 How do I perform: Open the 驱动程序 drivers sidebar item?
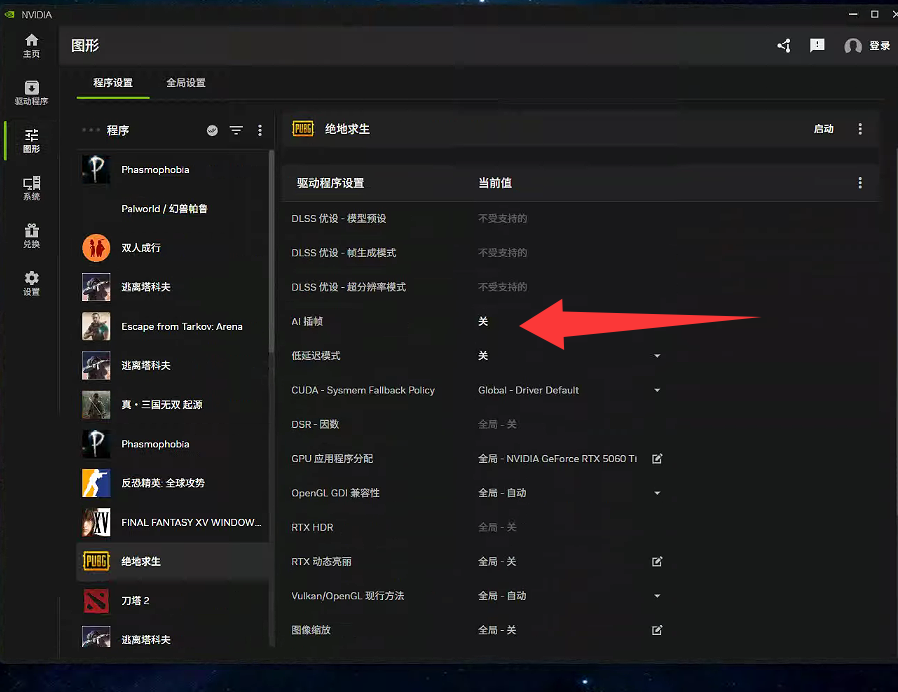(x=31, y=93)
